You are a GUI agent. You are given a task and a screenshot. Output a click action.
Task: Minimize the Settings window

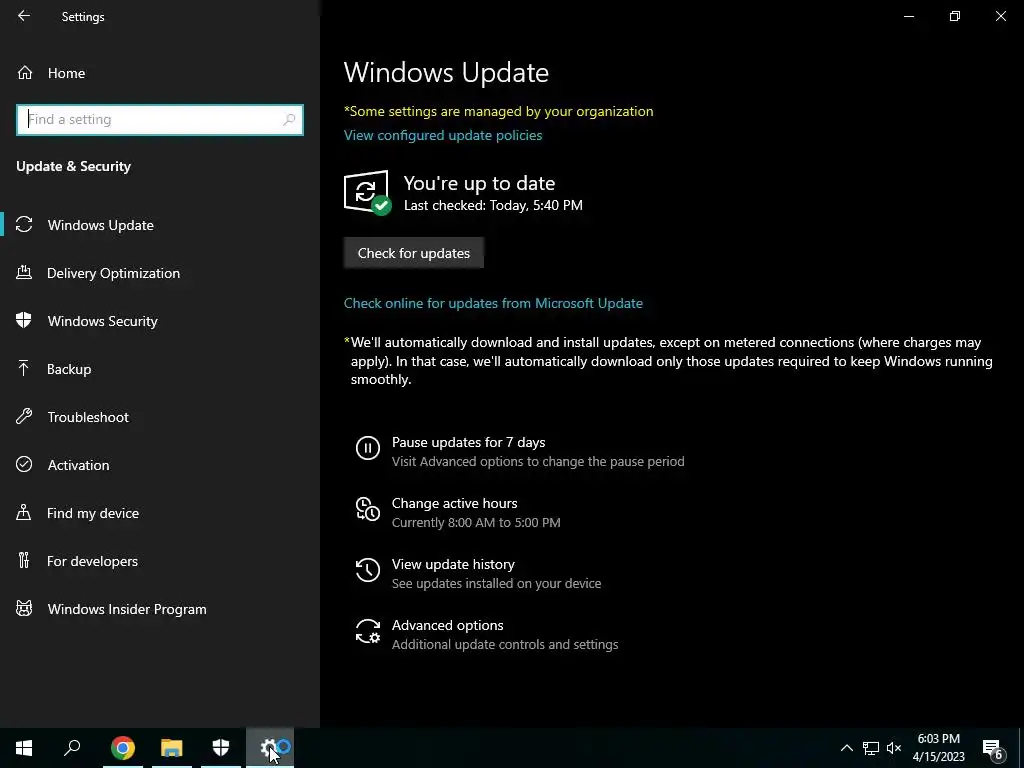(908, 16)
